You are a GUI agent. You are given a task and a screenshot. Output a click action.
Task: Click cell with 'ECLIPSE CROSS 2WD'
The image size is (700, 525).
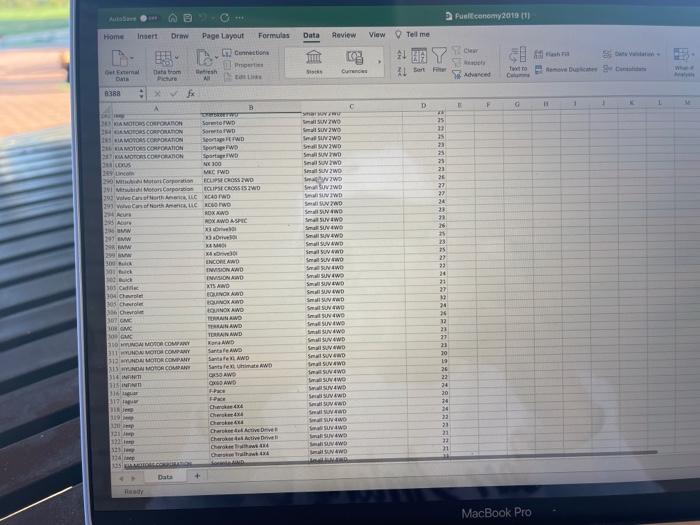pos(252,180)
